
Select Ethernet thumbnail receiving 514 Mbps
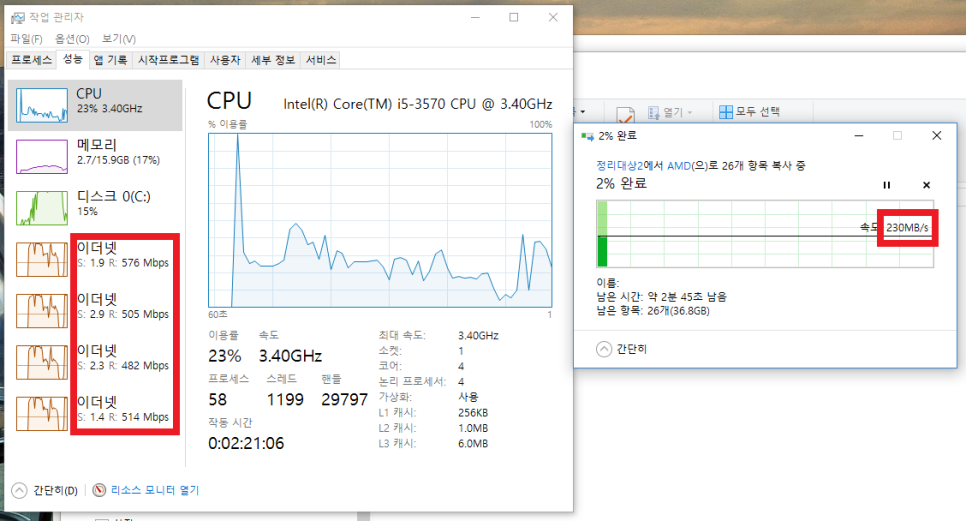42,413
